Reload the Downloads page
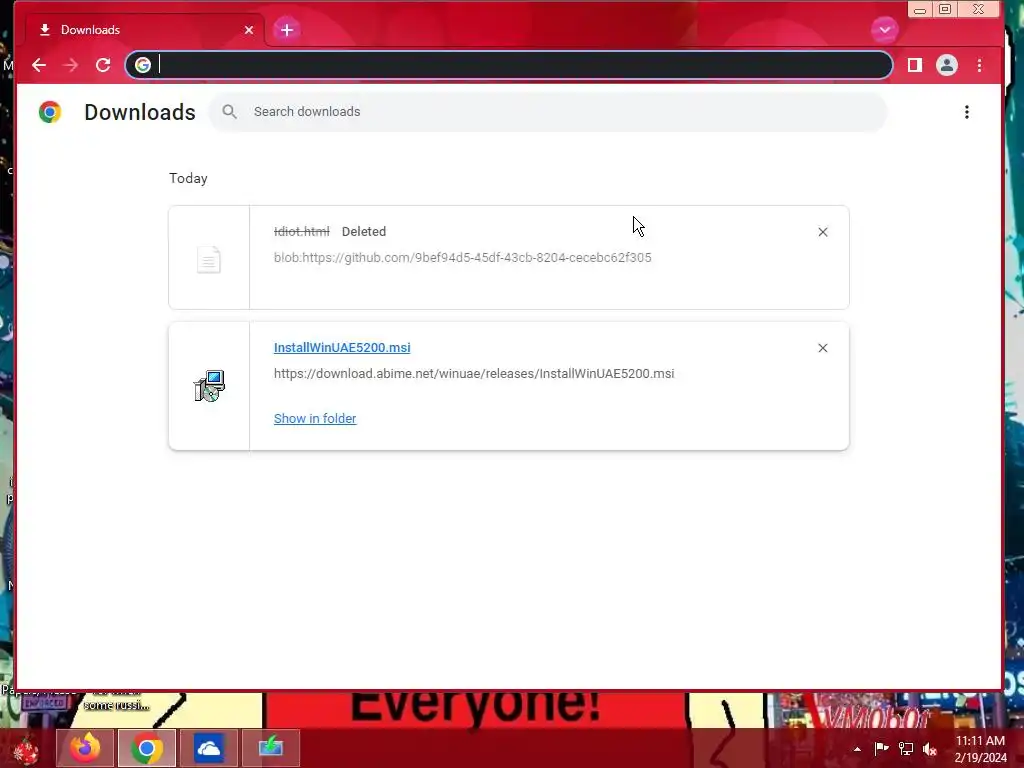The width and height of the screenshot is (1024, 768). [103, 65]
